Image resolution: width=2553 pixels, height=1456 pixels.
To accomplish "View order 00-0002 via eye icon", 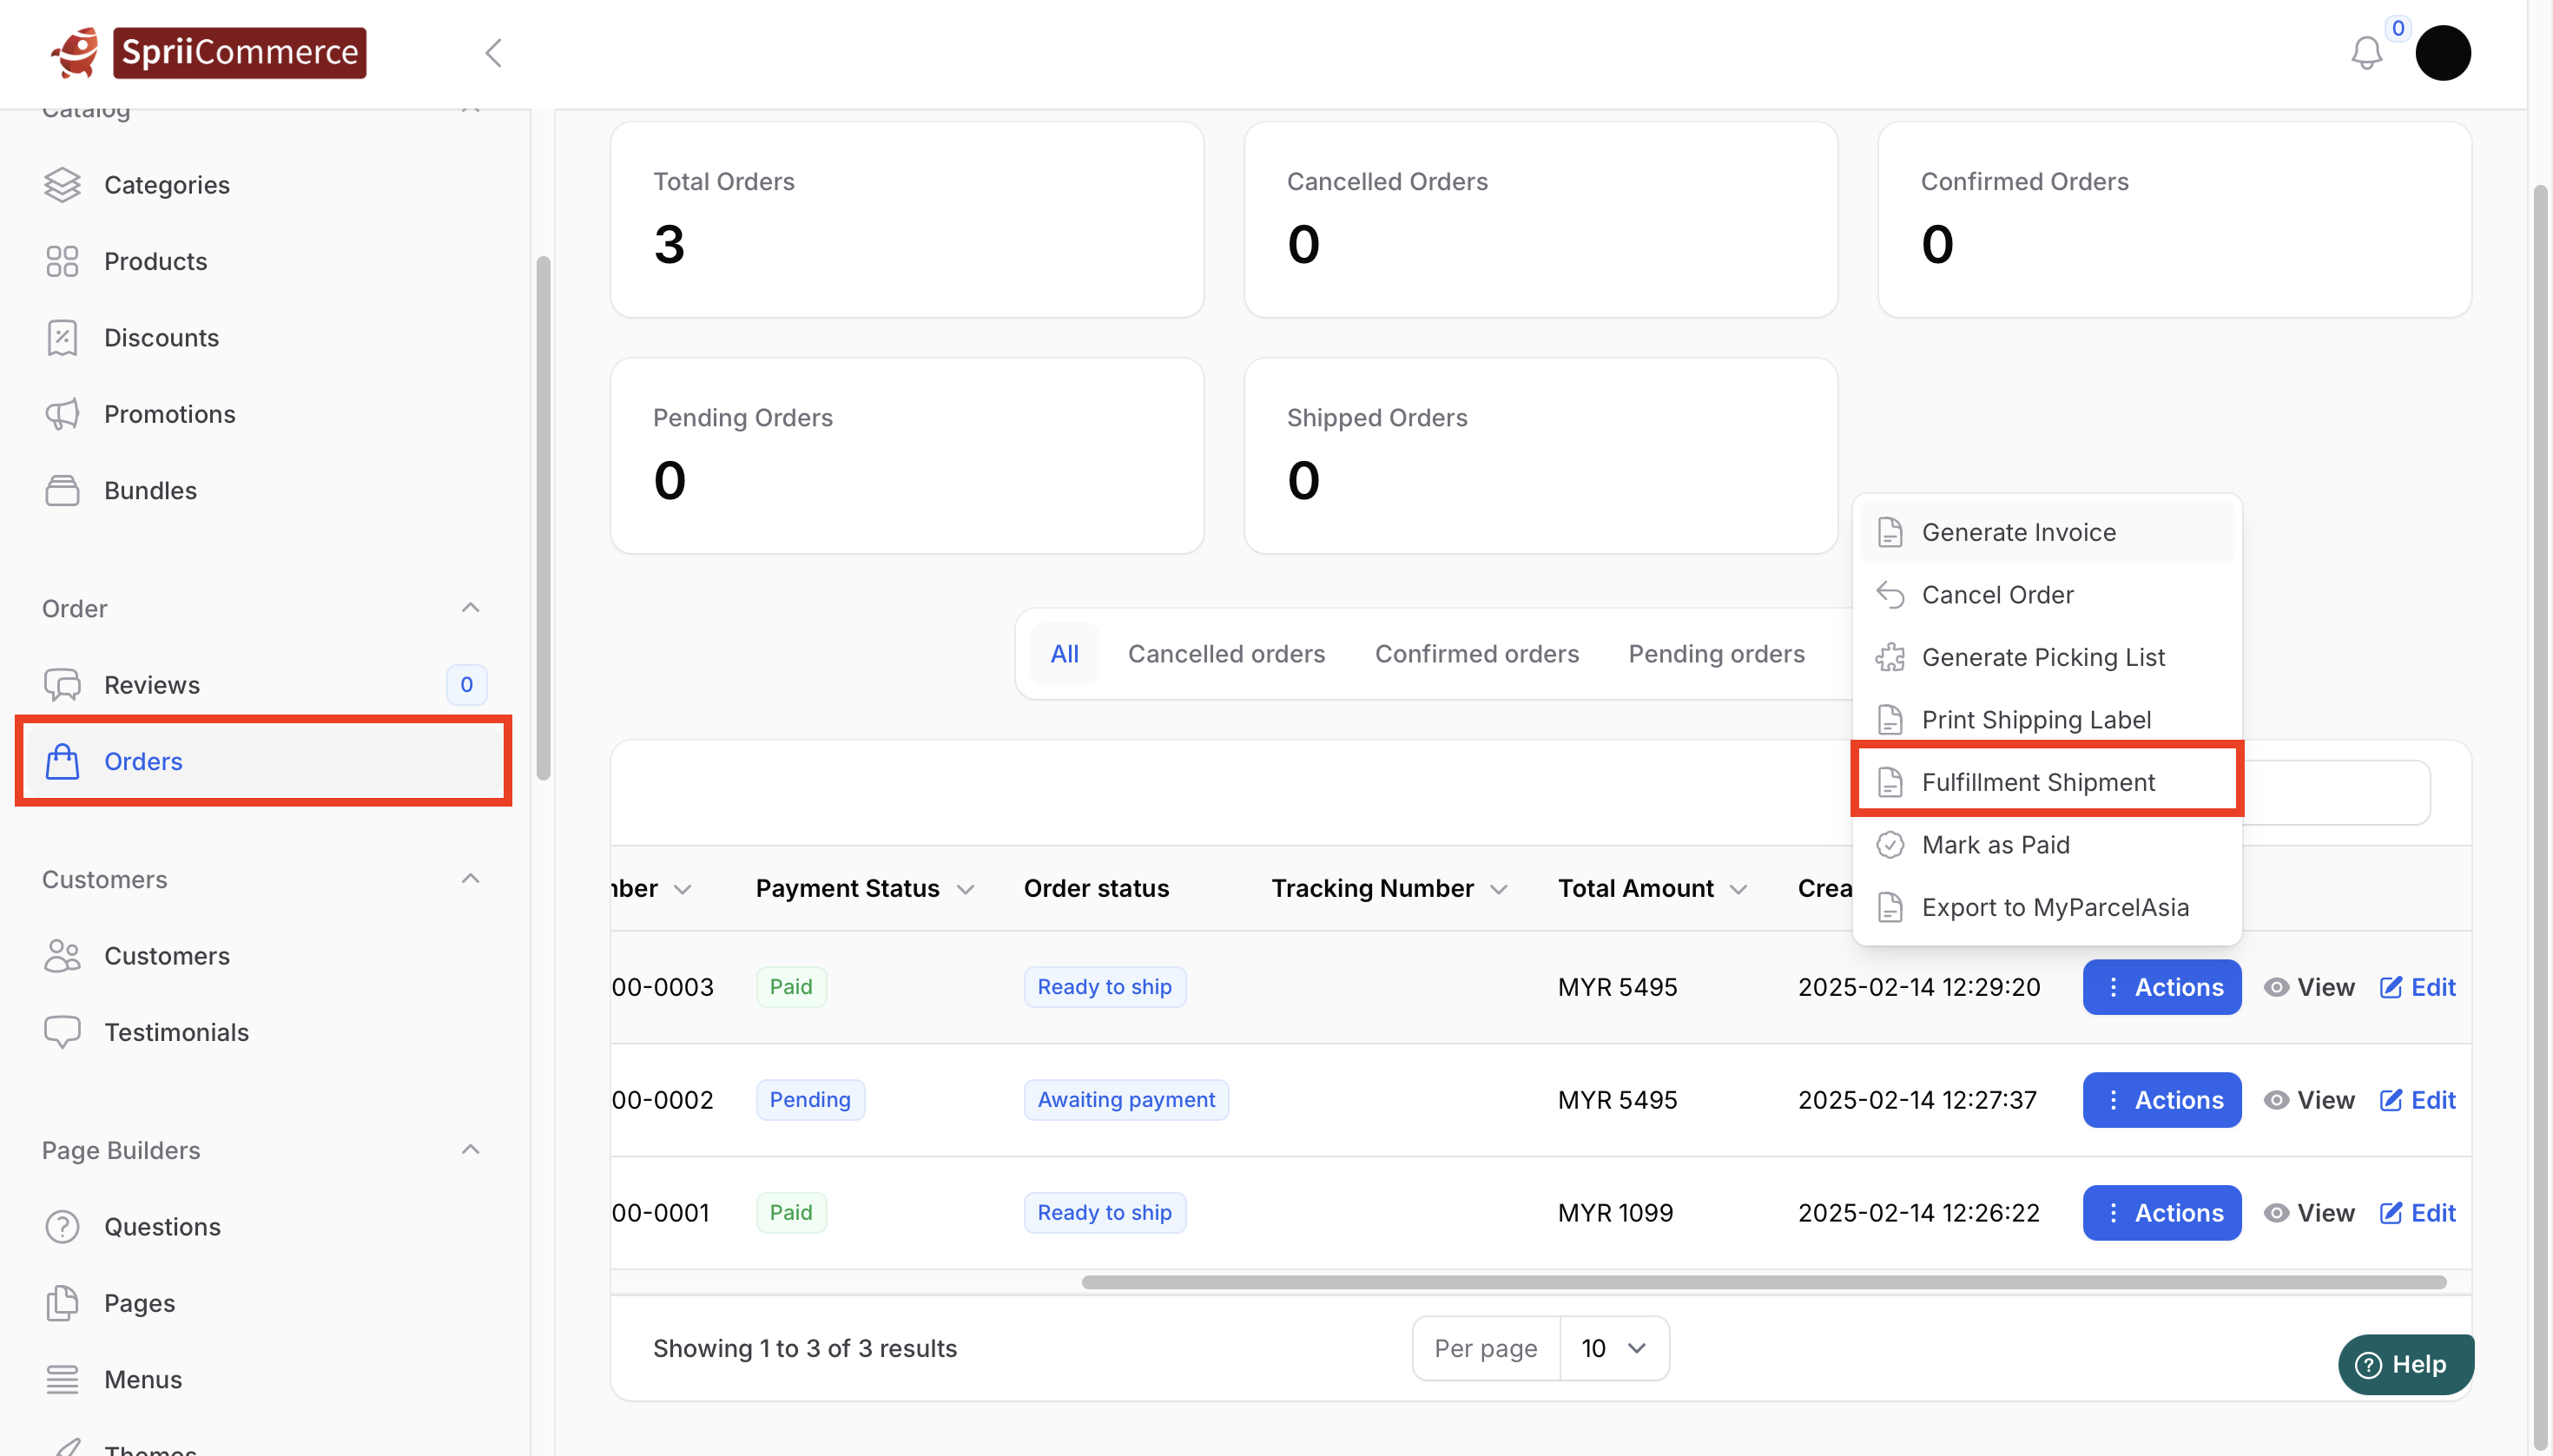I will (x=2276, y=1100).
